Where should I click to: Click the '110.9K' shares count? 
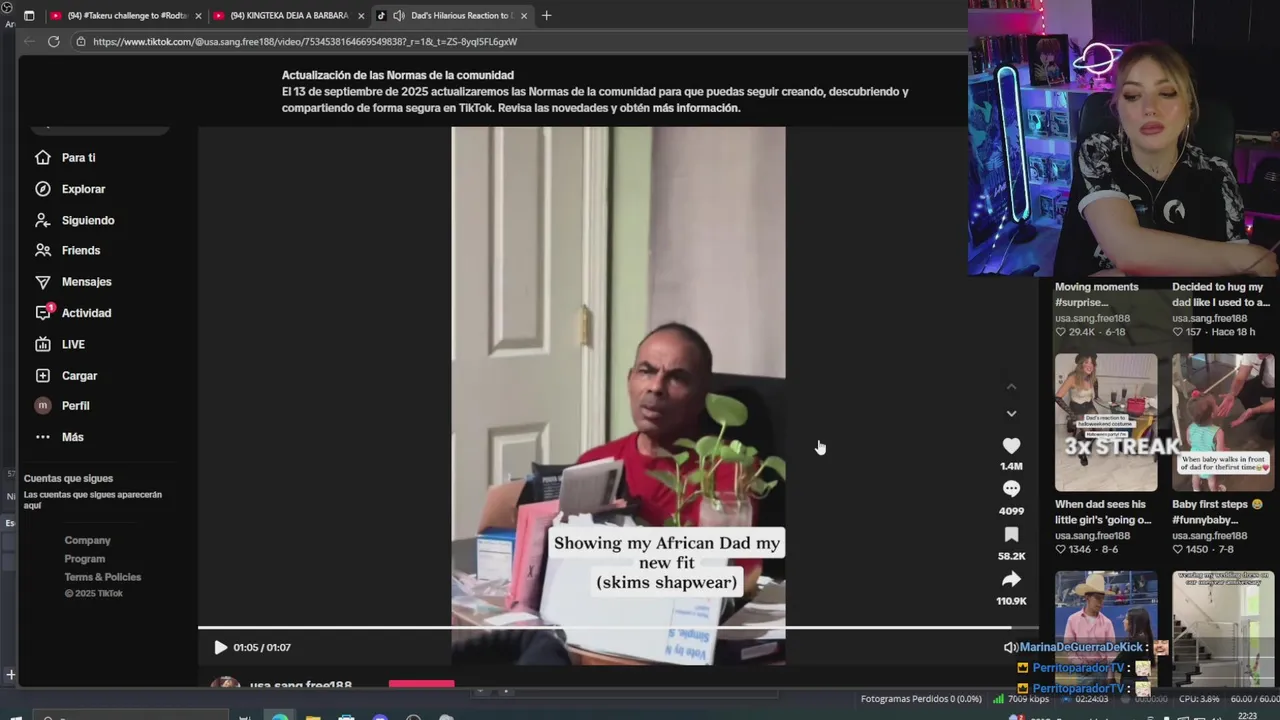[x=1011, y=601]
